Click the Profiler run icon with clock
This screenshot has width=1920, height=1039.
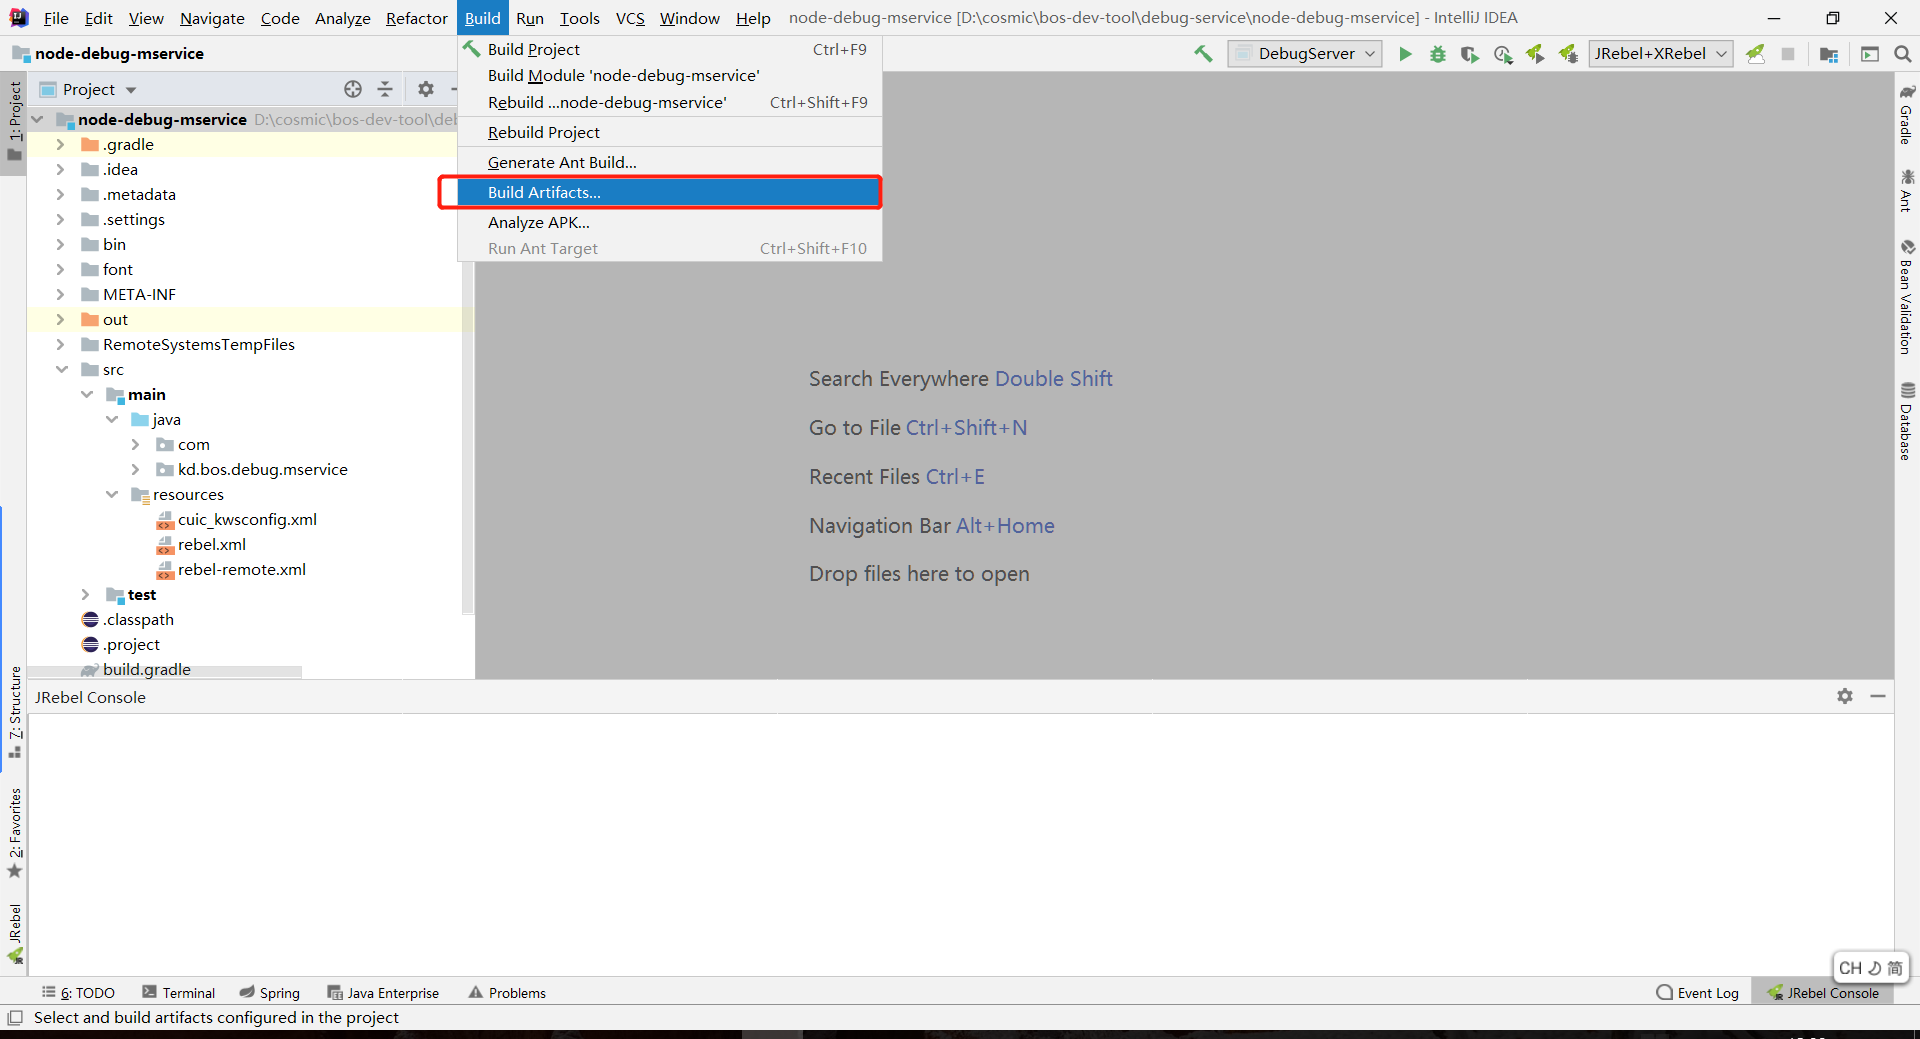pyautogui.click(x=1503, y=54)
